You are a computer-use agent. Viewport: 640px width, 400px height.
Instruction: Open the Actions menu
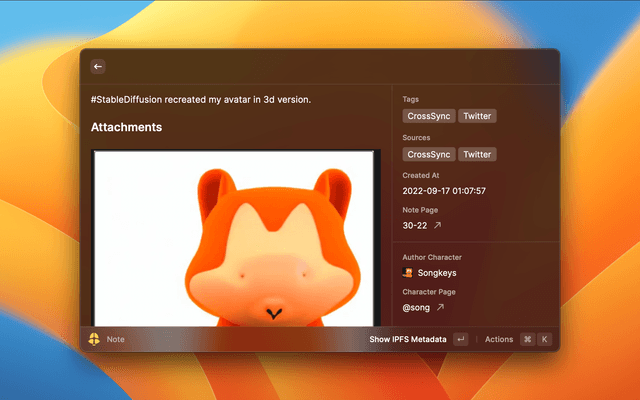point(499,339)
